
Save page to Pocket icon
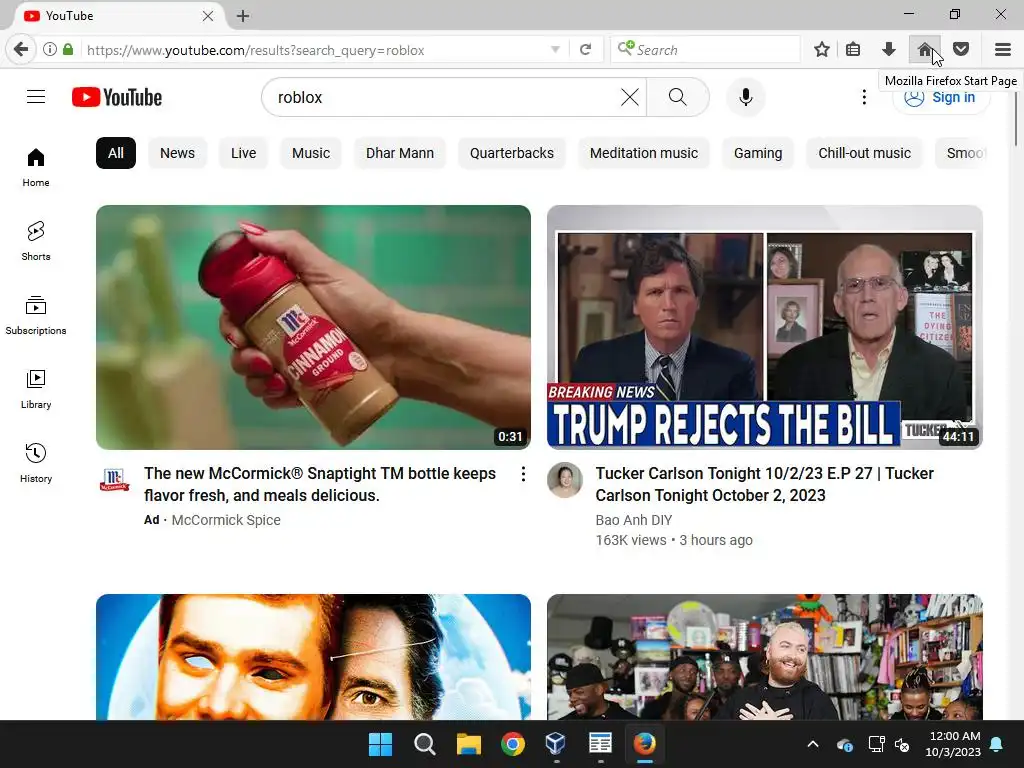(961, 50)
